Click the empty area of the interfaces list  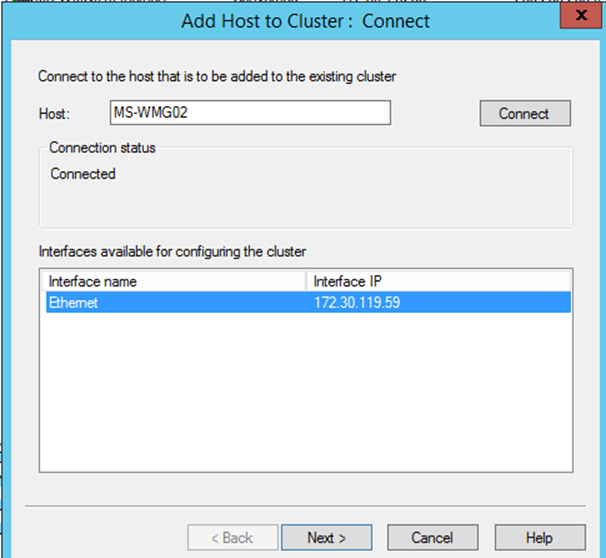305,390
